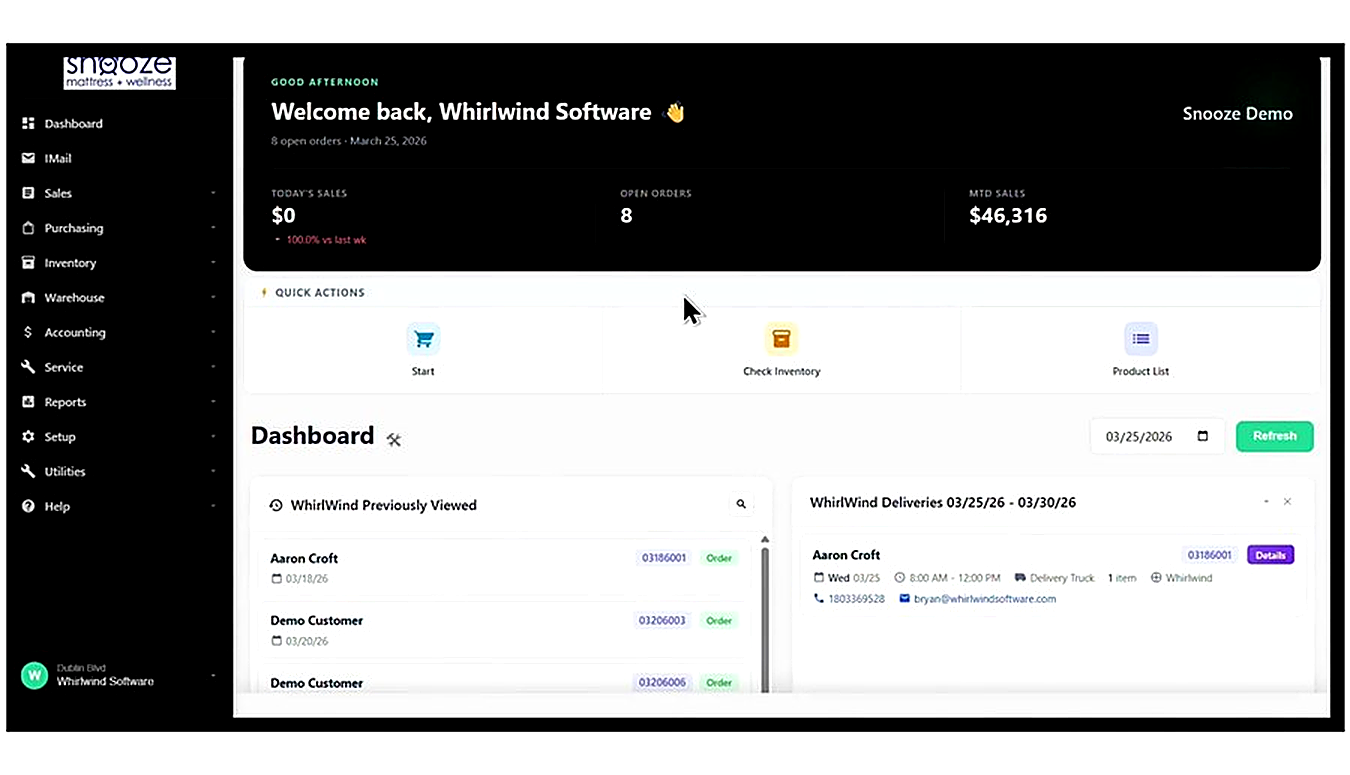Click the Reports icon in sidebar
1350x775 pixels.
(x=28, y=402)
